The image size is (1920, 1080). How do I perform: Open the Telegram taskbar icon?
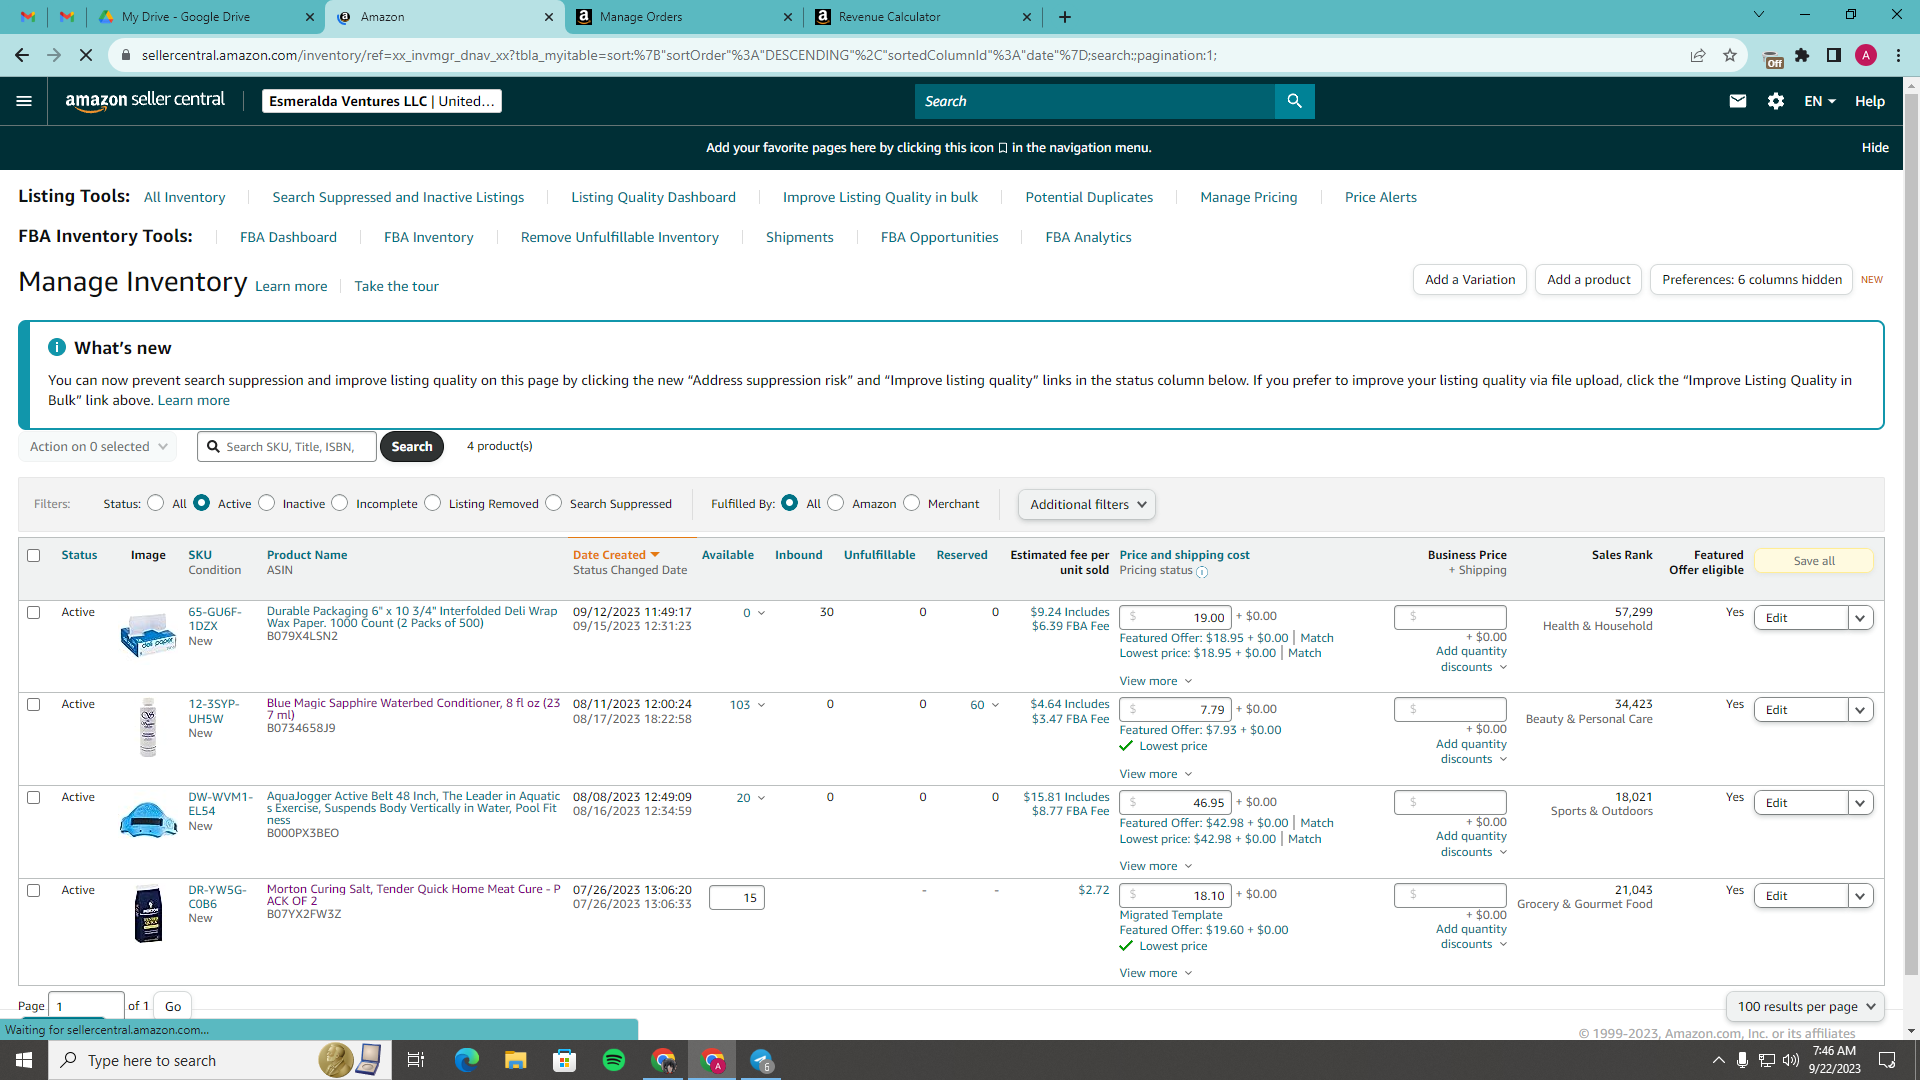point(761,1060)
